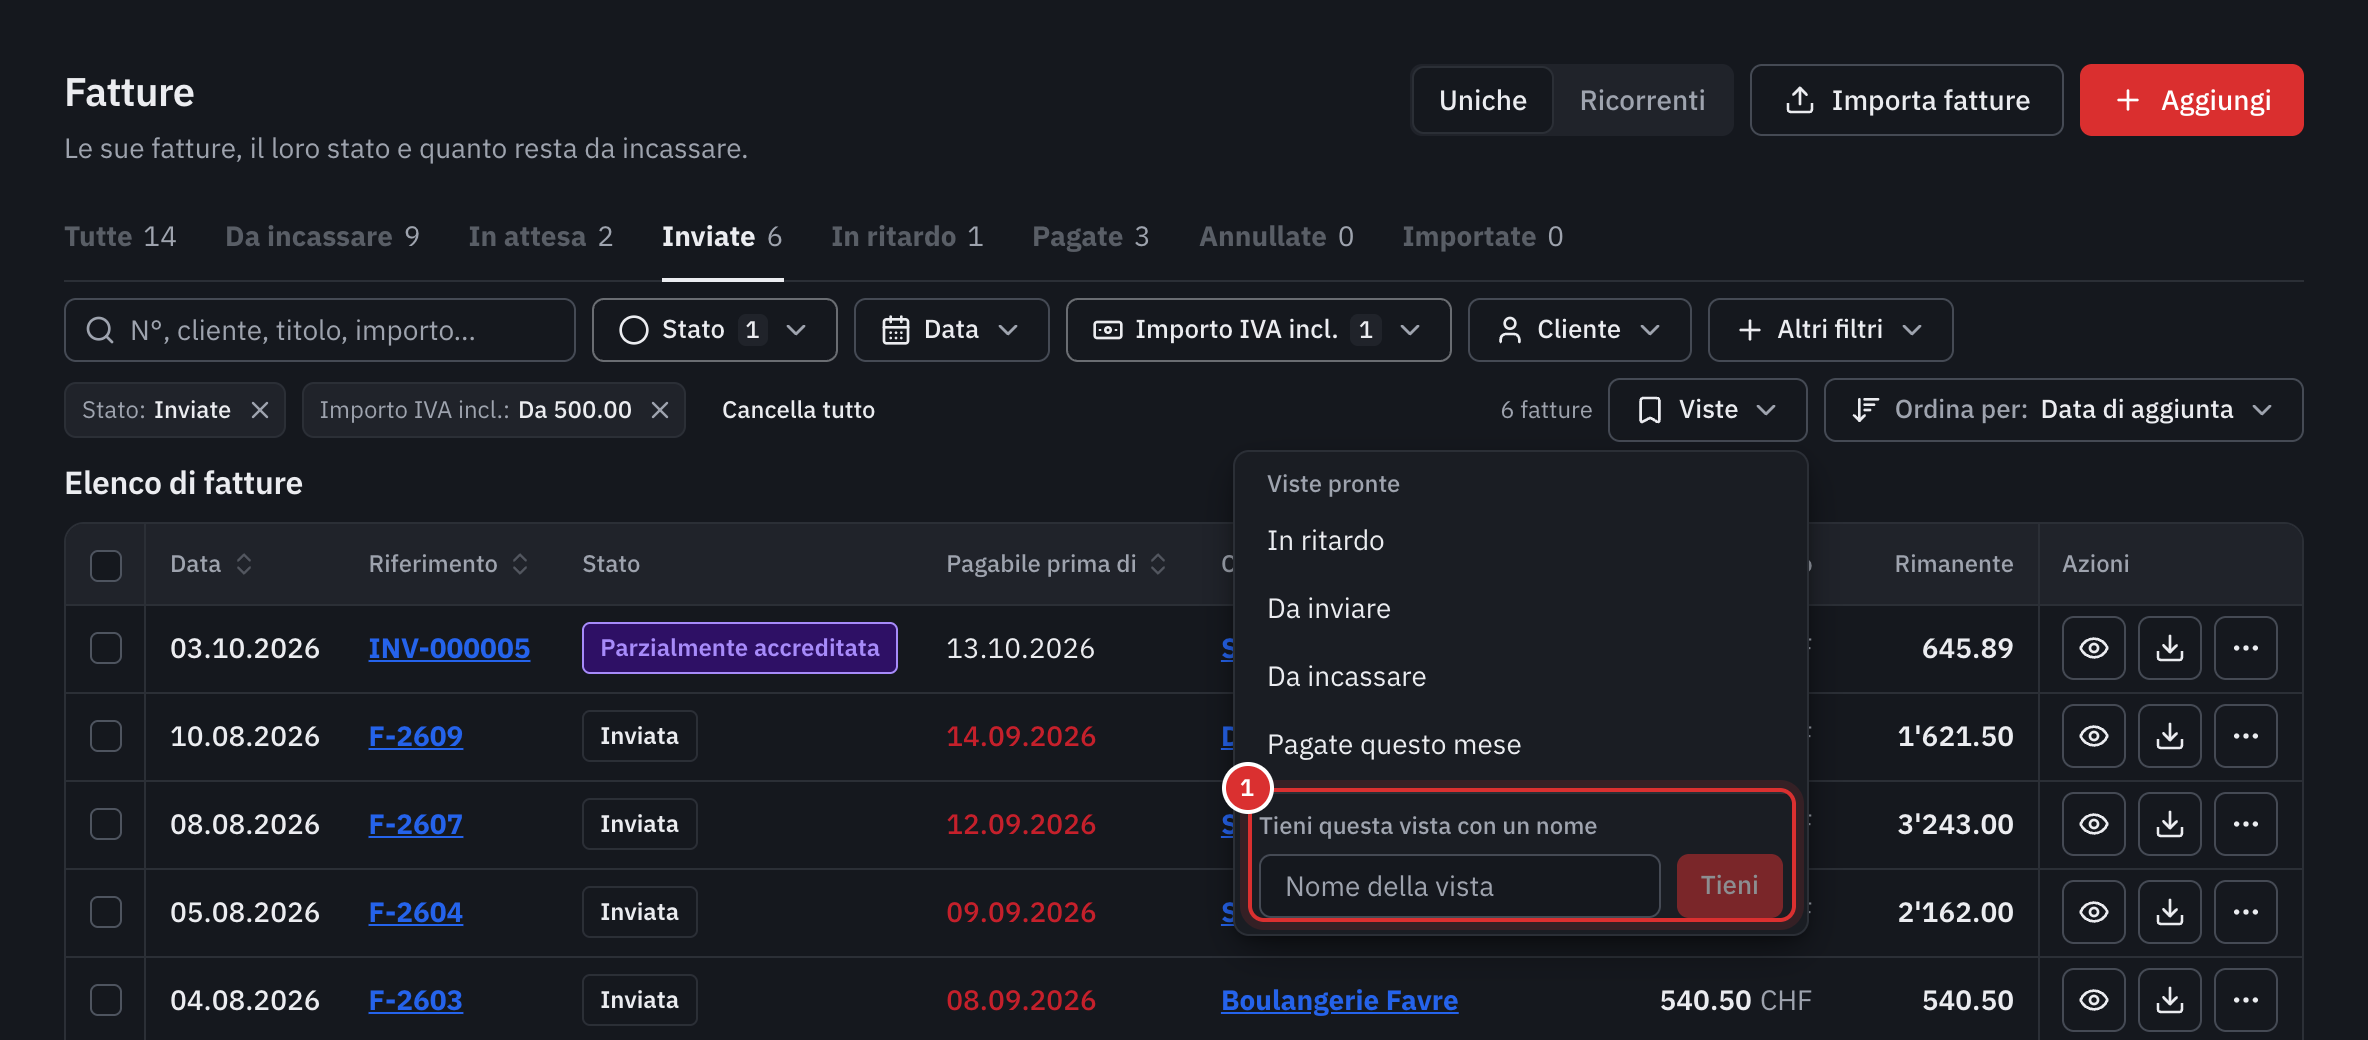The image size is (2368, 1040).
Task: Select the checkbox for invoice F-2609
Action: pyautogui.click(x=106, y=736)
